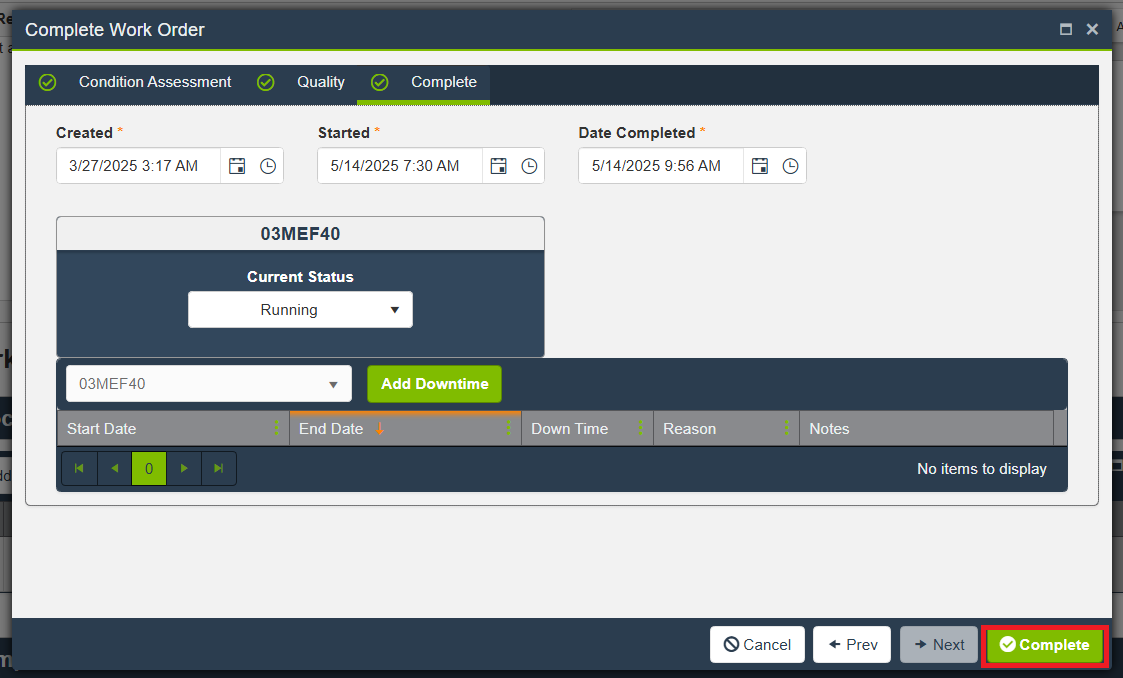This screenshot has width=1123, height=678.
Task: Open the calendar picker for Created date
Action: point(237,165)
